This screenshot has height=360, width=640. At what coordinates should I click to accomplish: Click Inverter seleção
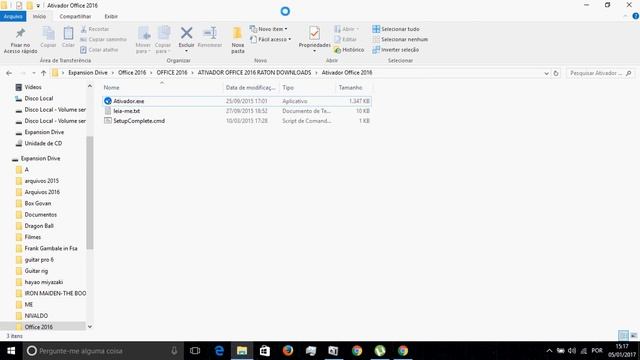point(396,49)
